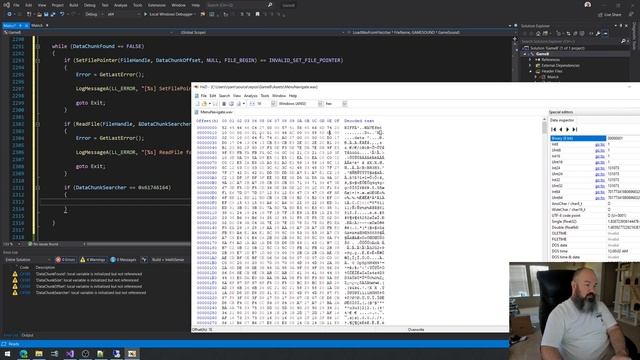
Task: Click Save All icon in Visual Studio toolbar
Action: click(53, 14)
